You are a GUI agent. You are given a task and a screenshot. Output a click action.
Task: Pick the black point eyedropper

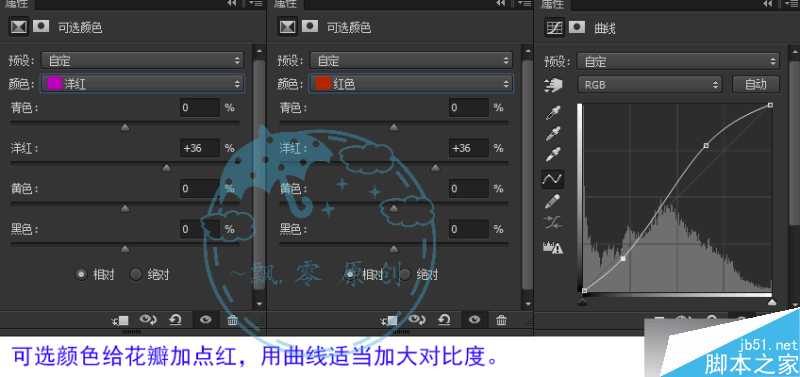tap(553, 113)
